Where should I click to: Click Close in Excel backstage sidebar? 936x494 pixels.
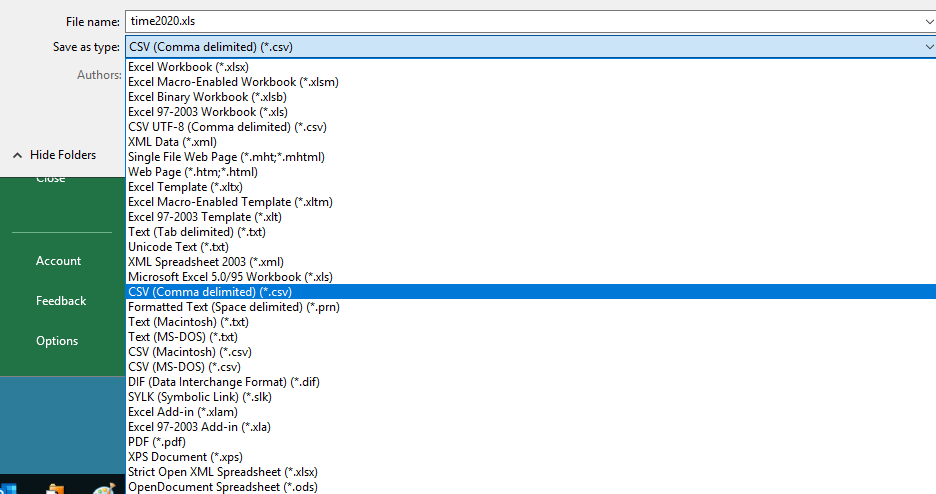(x=50, y=179)
